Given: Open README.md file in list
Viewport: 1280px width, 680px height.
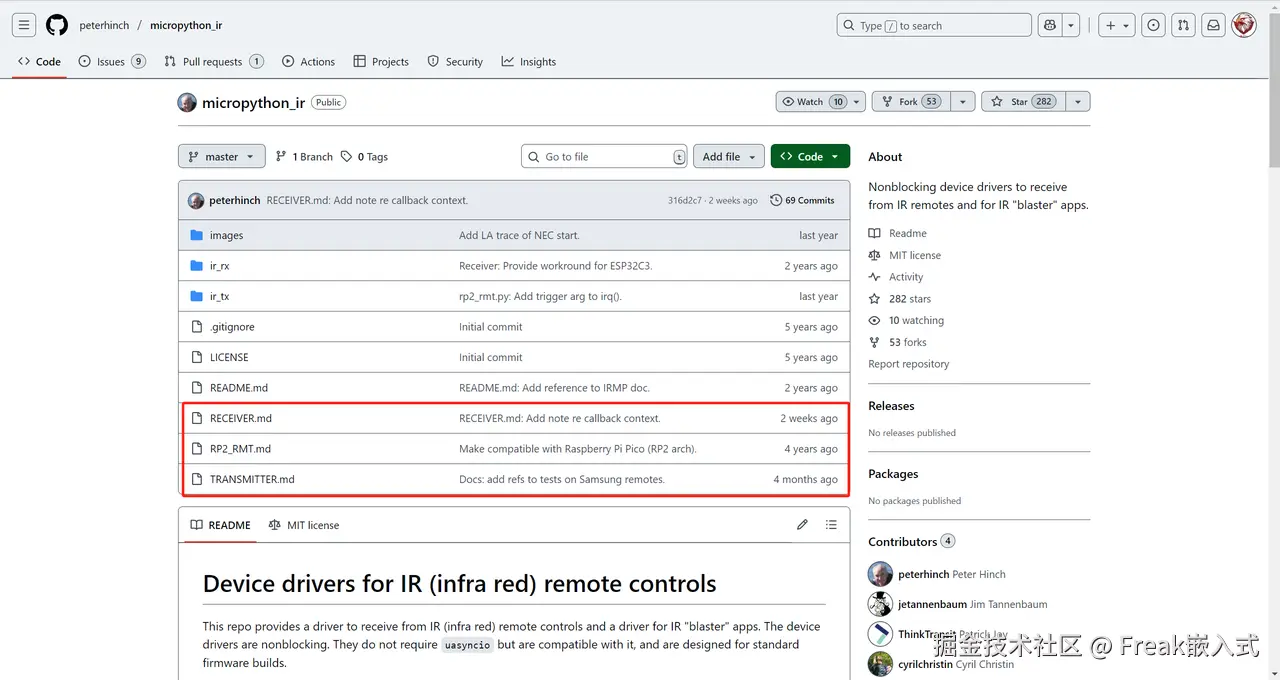Looking at the screenshot, I should 239,388.
